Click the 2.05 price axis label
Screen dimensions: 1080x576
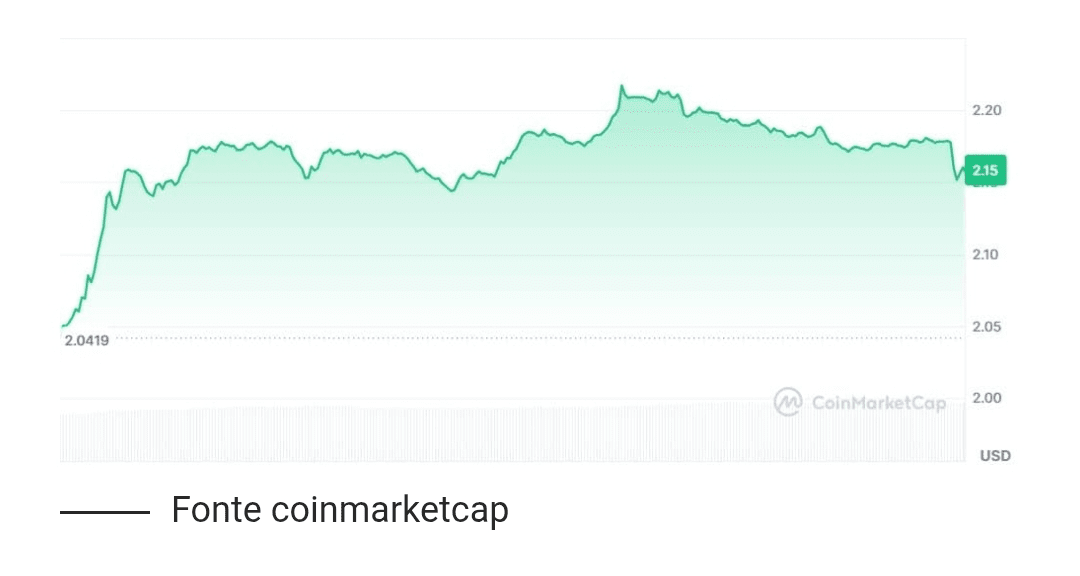coord(985,327)
